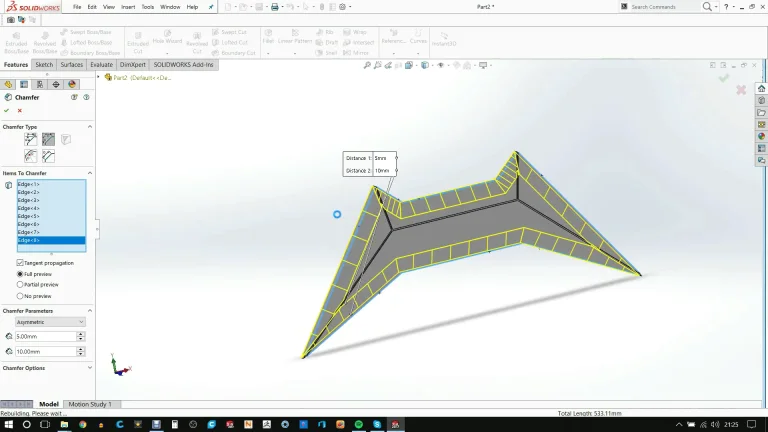Open the Insert menu
This screenshot has width=768, height=432.
pyautogui.click(x=128, y=7)
